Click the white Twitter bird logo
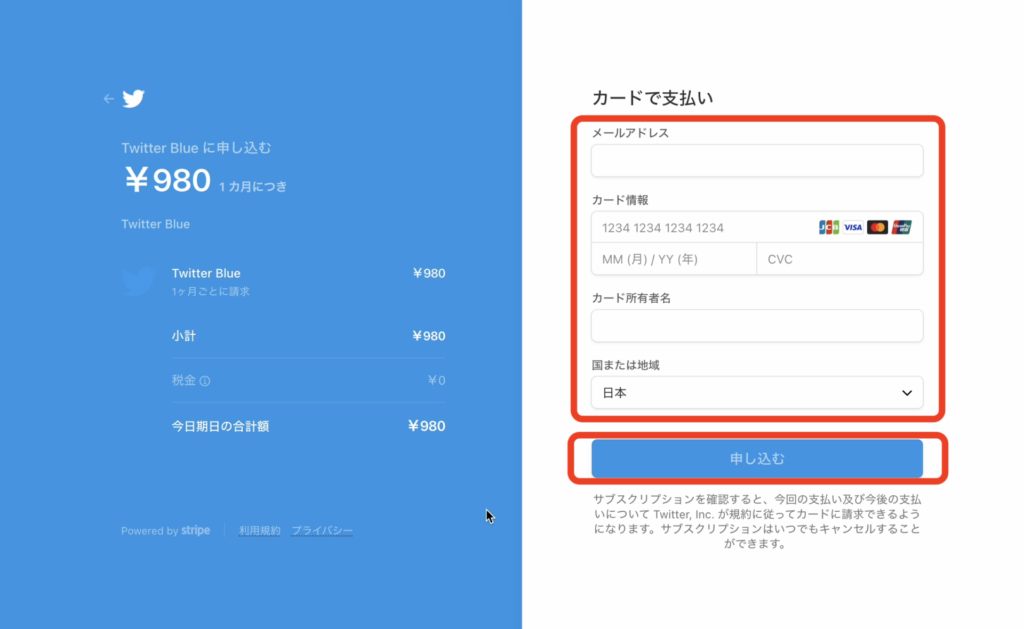 point(133,99)
